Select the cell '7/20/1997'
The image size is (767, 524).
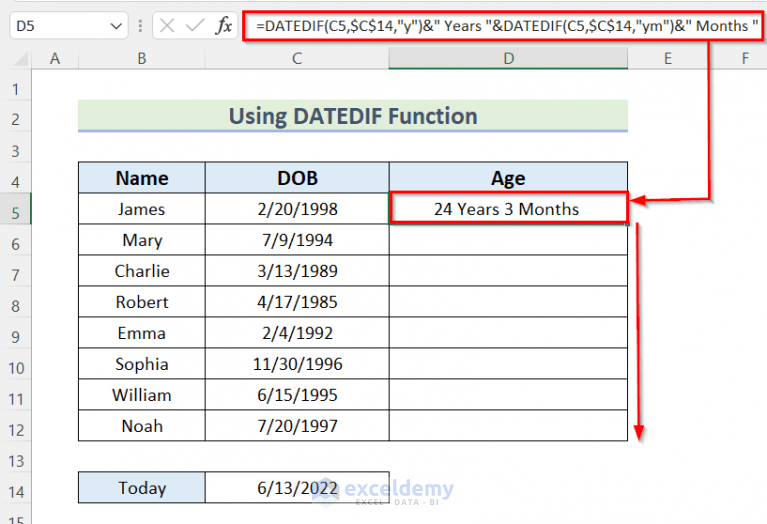tap(297, 426)
